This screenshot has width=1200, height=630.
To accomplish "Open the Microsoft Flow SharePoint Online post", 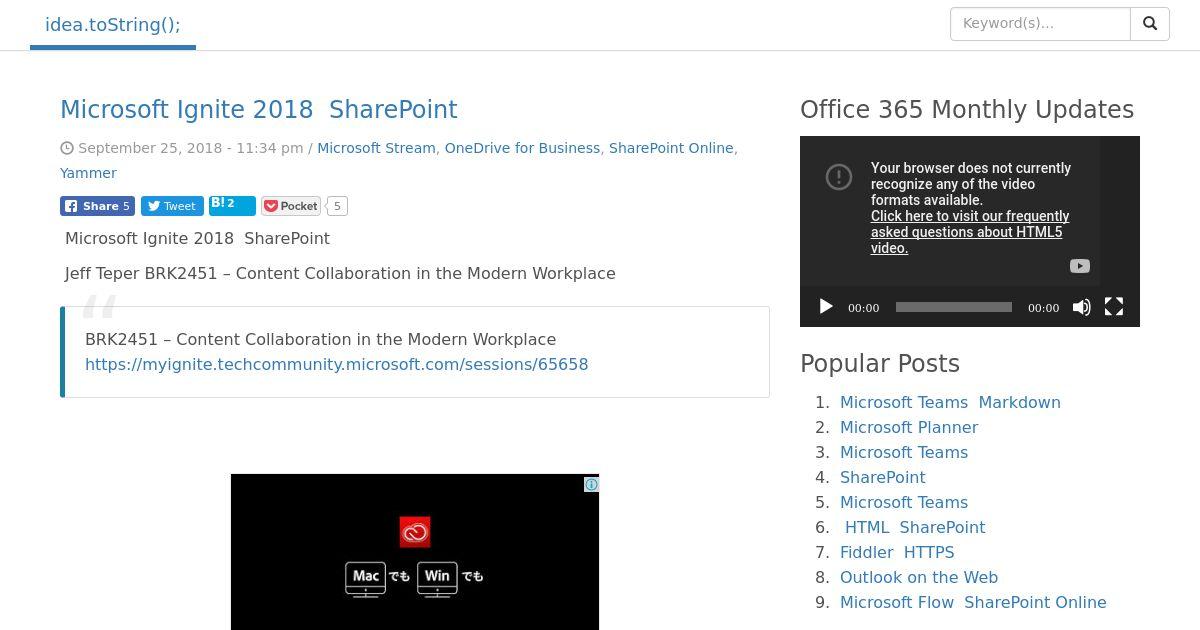I will (x=973, y=602).
